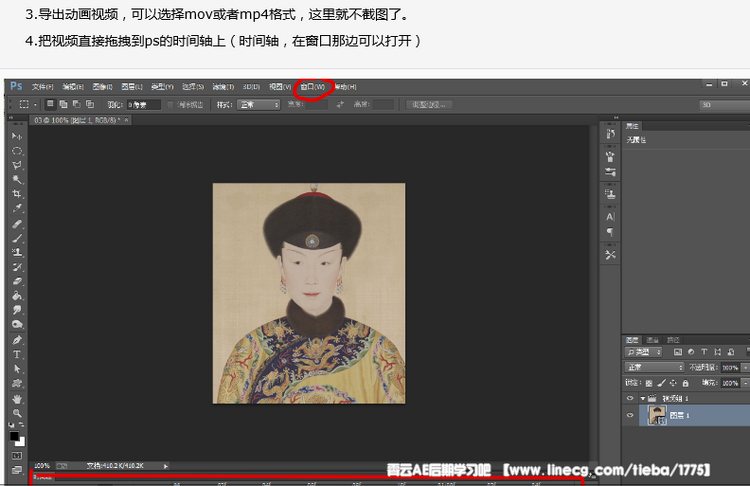Select the Path Selection tool

click(x=17, y=369)
